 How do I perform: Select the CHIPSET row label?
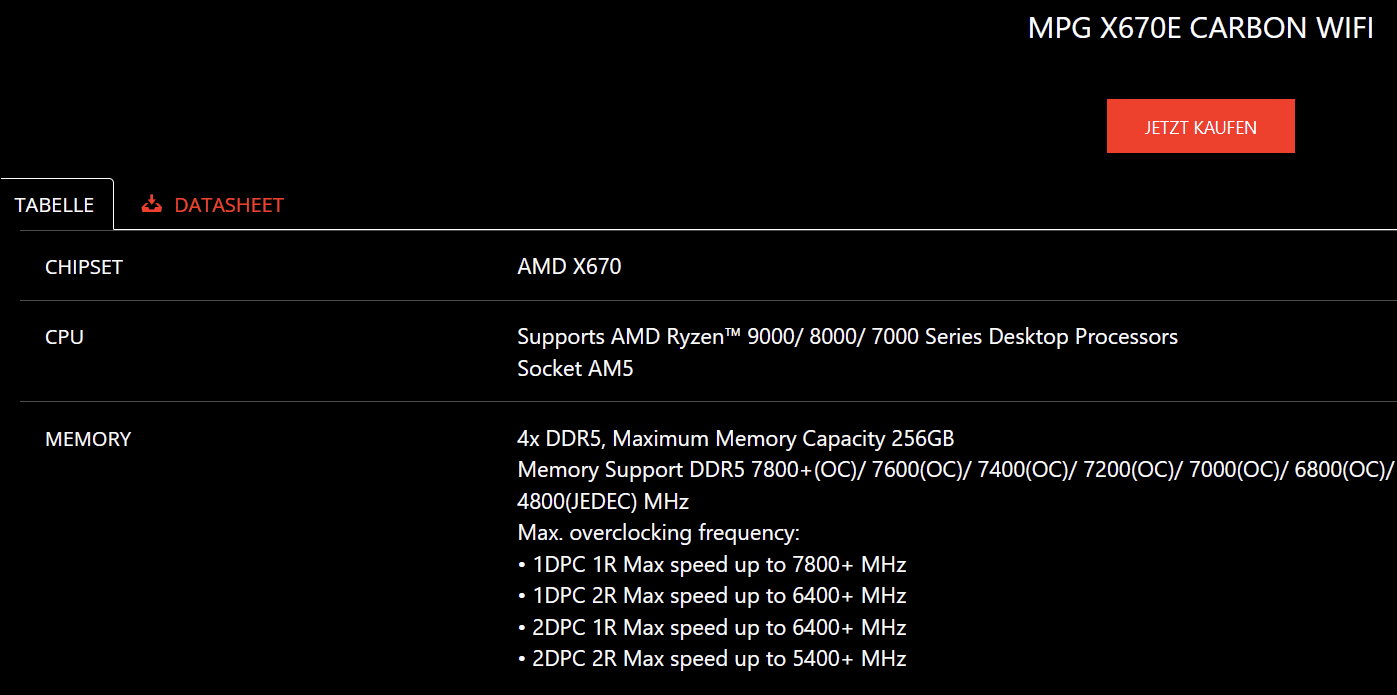[84, 267]
